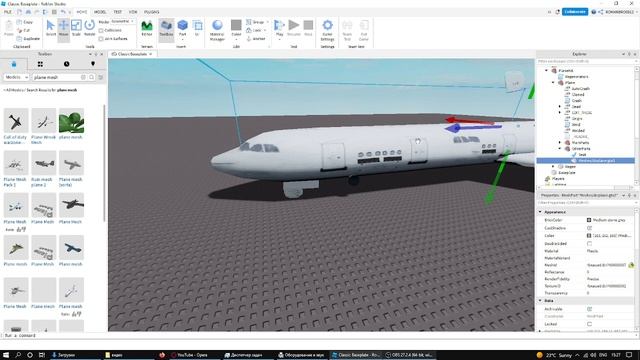
Task: Expand the MainParts tree node
Action: point(560,142)
